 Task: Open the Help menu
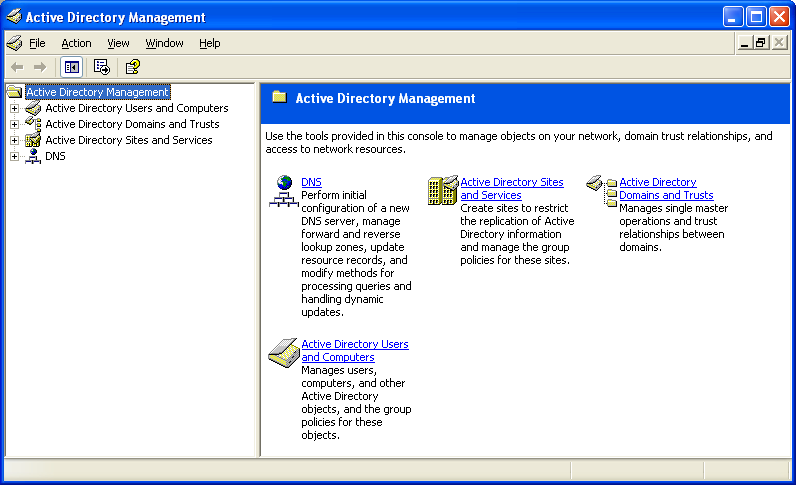(x=210, y=43)
